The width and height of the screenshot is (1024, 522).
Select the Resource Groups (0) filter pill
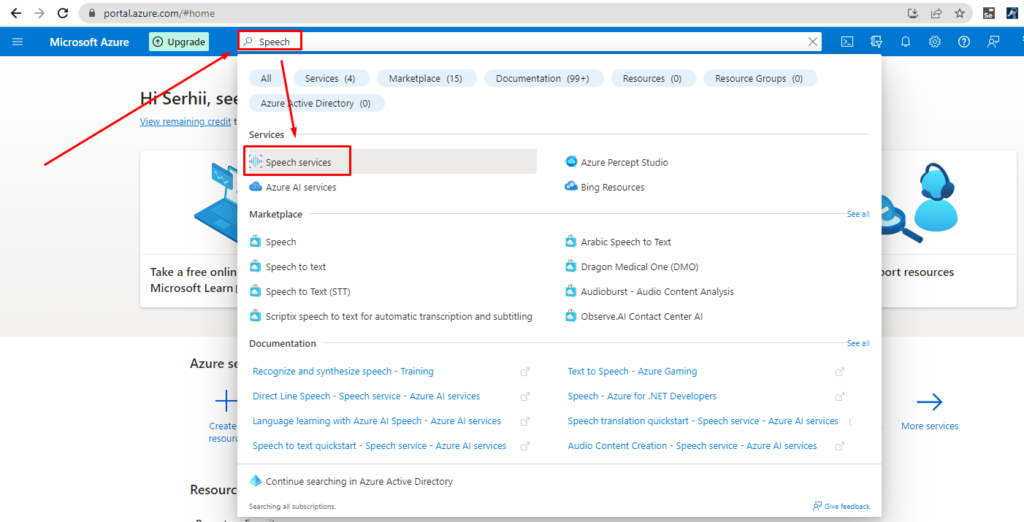[760, 78]
